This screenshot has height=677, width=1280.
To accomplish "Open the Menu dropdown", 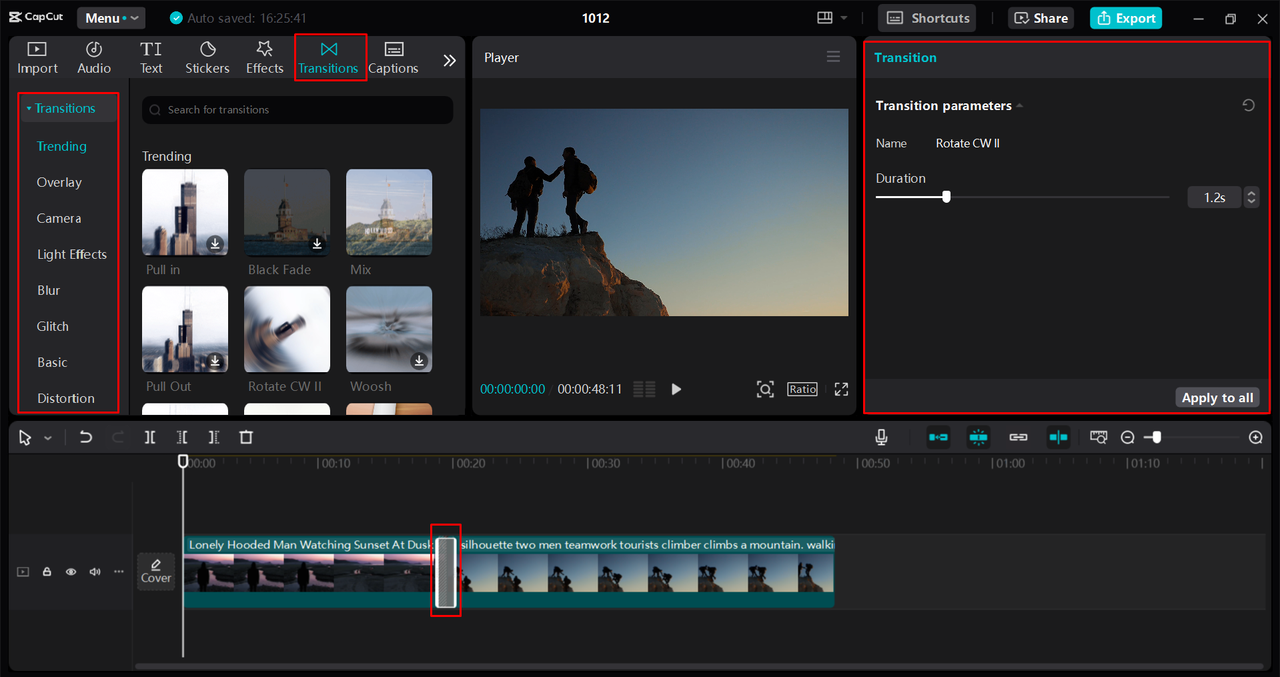I will (110, 18).
